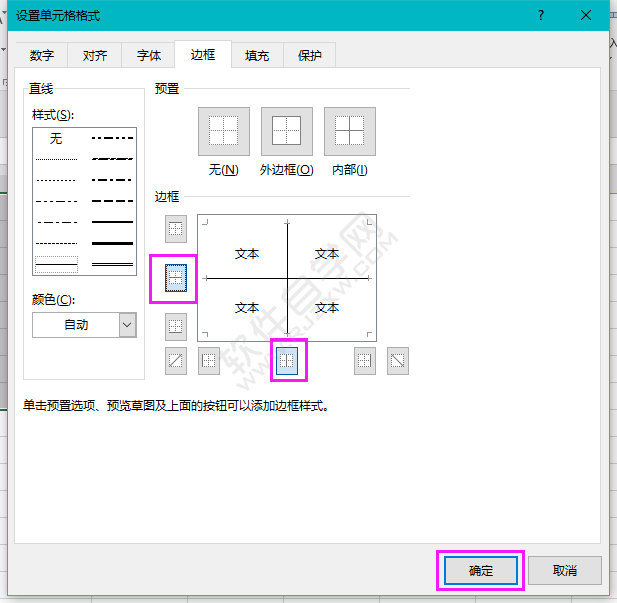The height and width of the screenshot is (603, 617).
Task: Toggle the bottom border button
Action: coord(175,327)
